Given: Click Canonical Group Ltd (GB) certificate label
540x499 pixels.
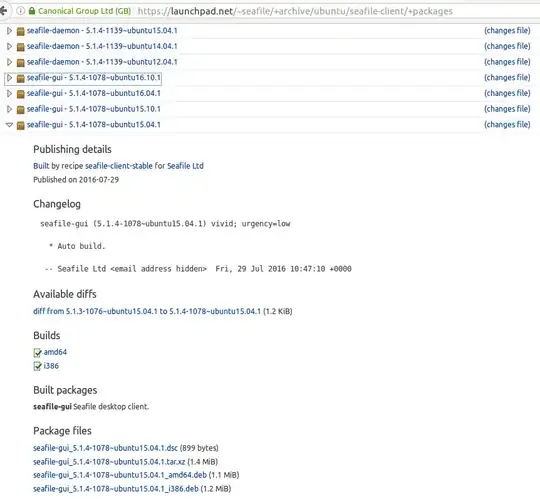Looking at the screenshot, I should coord(84,11).
